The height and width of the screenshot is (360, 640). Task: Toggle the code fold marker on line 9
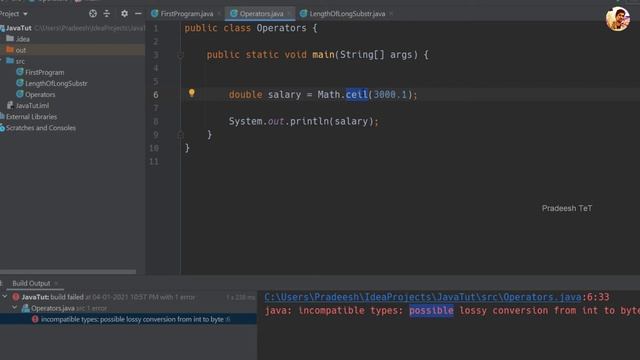180,134
